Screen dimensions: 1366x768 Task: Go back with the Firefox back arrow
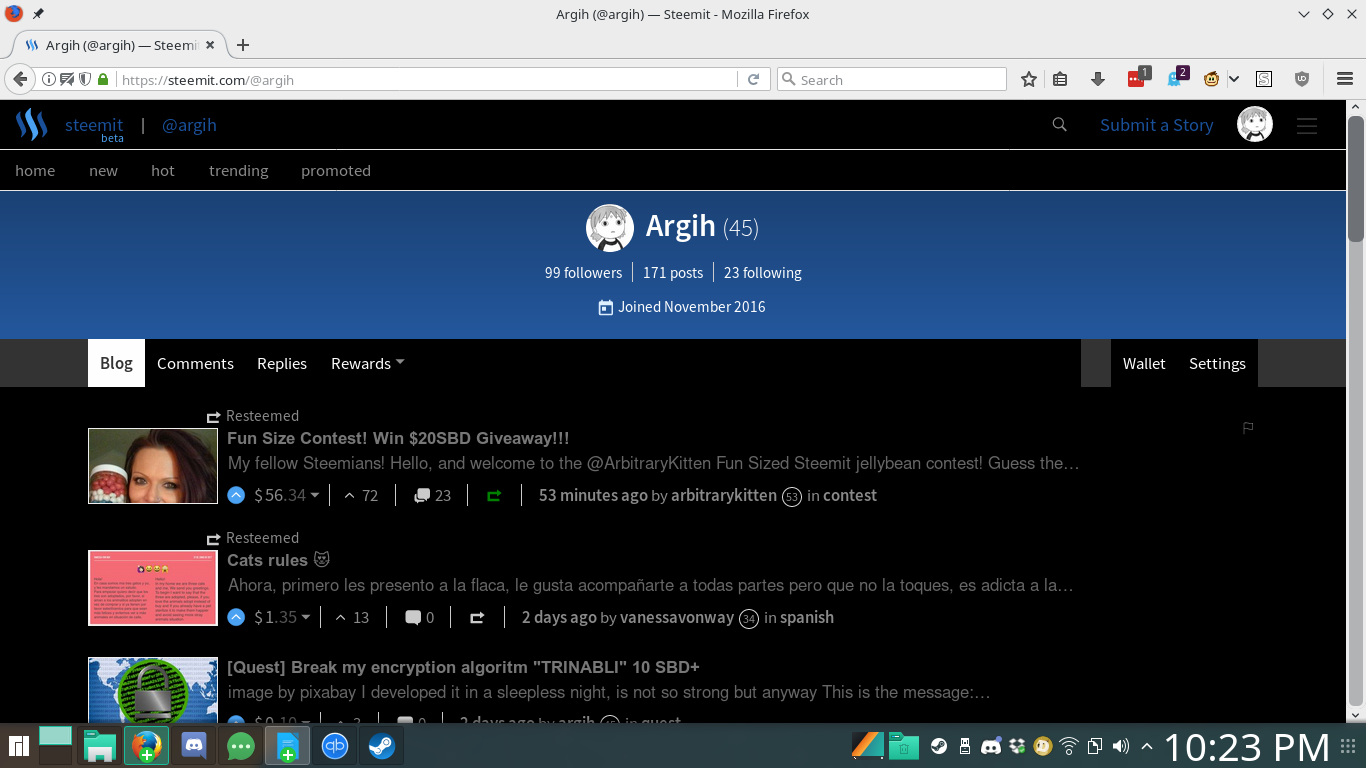(x=19, y=79)
